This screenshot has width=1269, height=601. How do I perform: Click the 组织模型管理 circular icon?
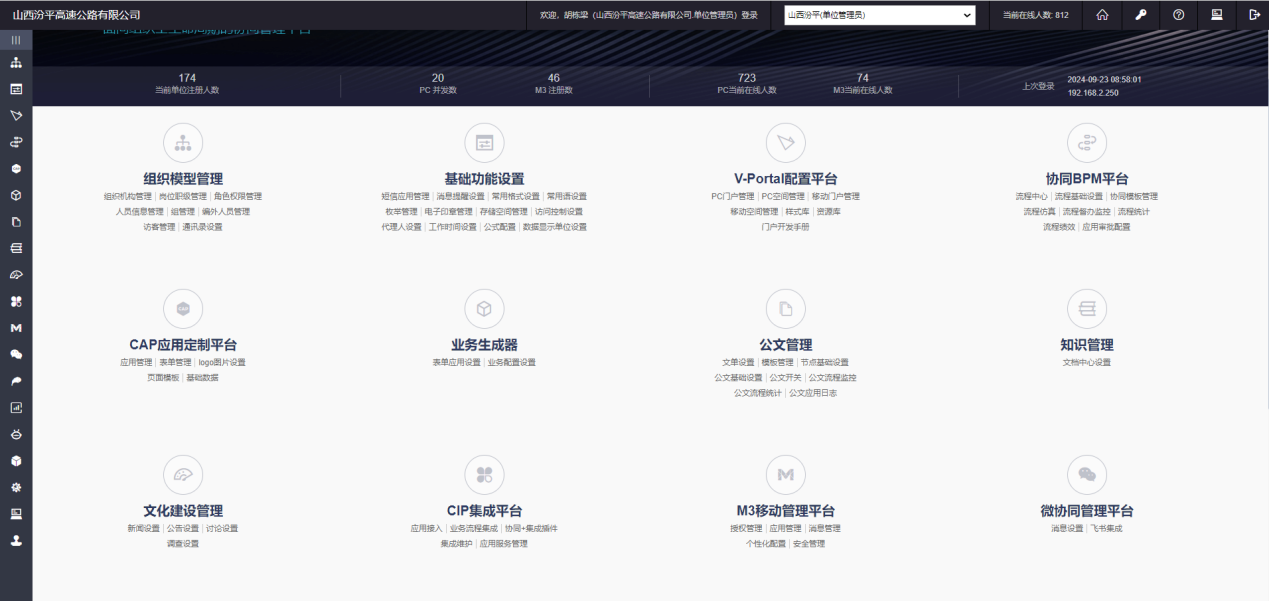point(183,143)
